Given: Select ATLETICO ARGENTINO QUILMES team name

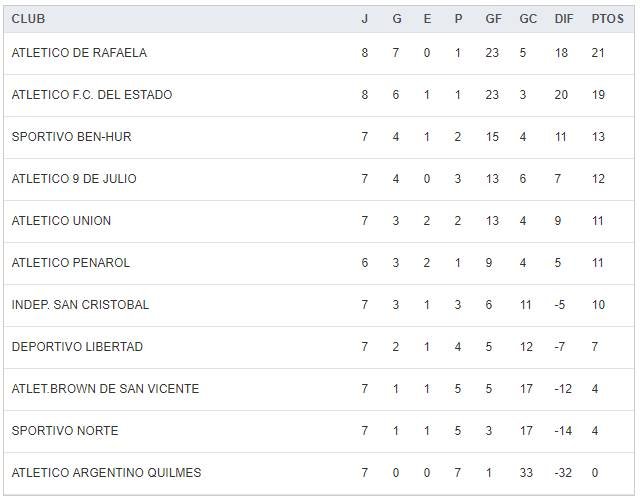Looking at the screenshot, I should 106,473.
